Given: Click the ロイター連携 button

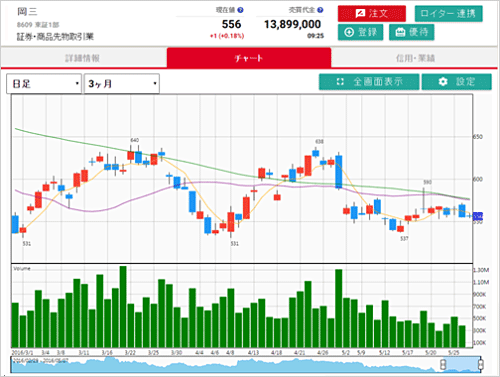Looking at the screenshot, I should click(449, 14).
